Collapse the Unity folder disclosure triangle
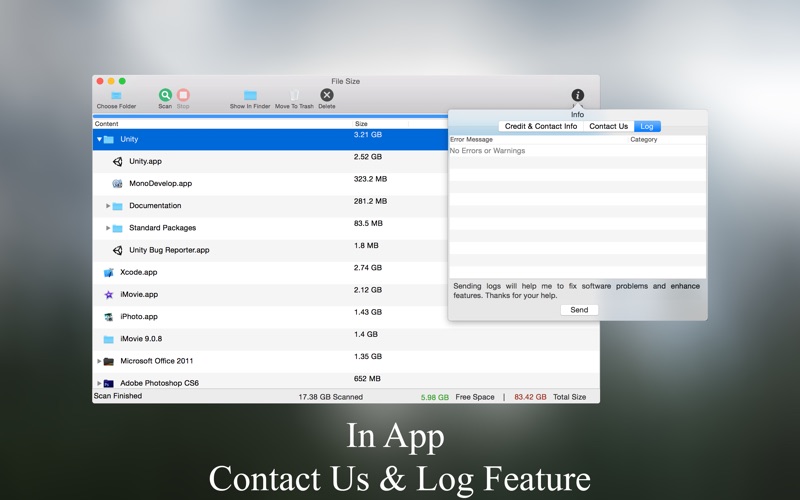The height and width of the screenshot is (500, 800). point(99,139)
